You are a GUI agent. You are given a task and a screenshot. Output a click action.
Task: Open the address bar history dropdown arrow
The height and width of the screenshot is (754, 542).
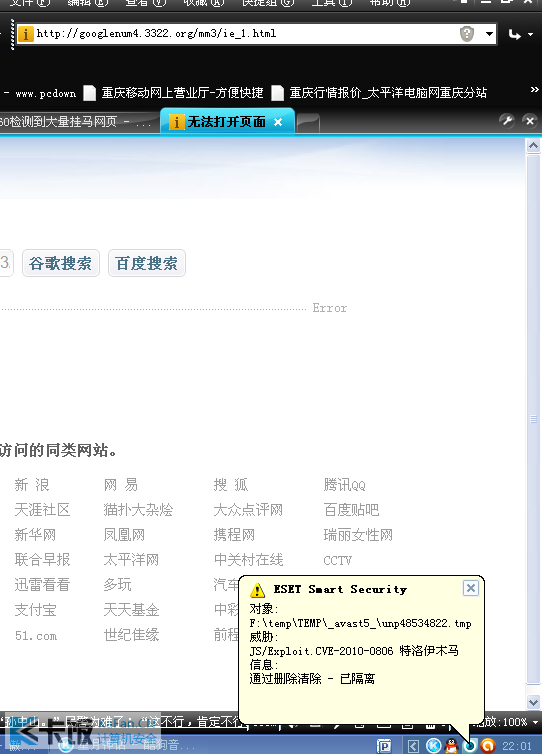point(489,34)
